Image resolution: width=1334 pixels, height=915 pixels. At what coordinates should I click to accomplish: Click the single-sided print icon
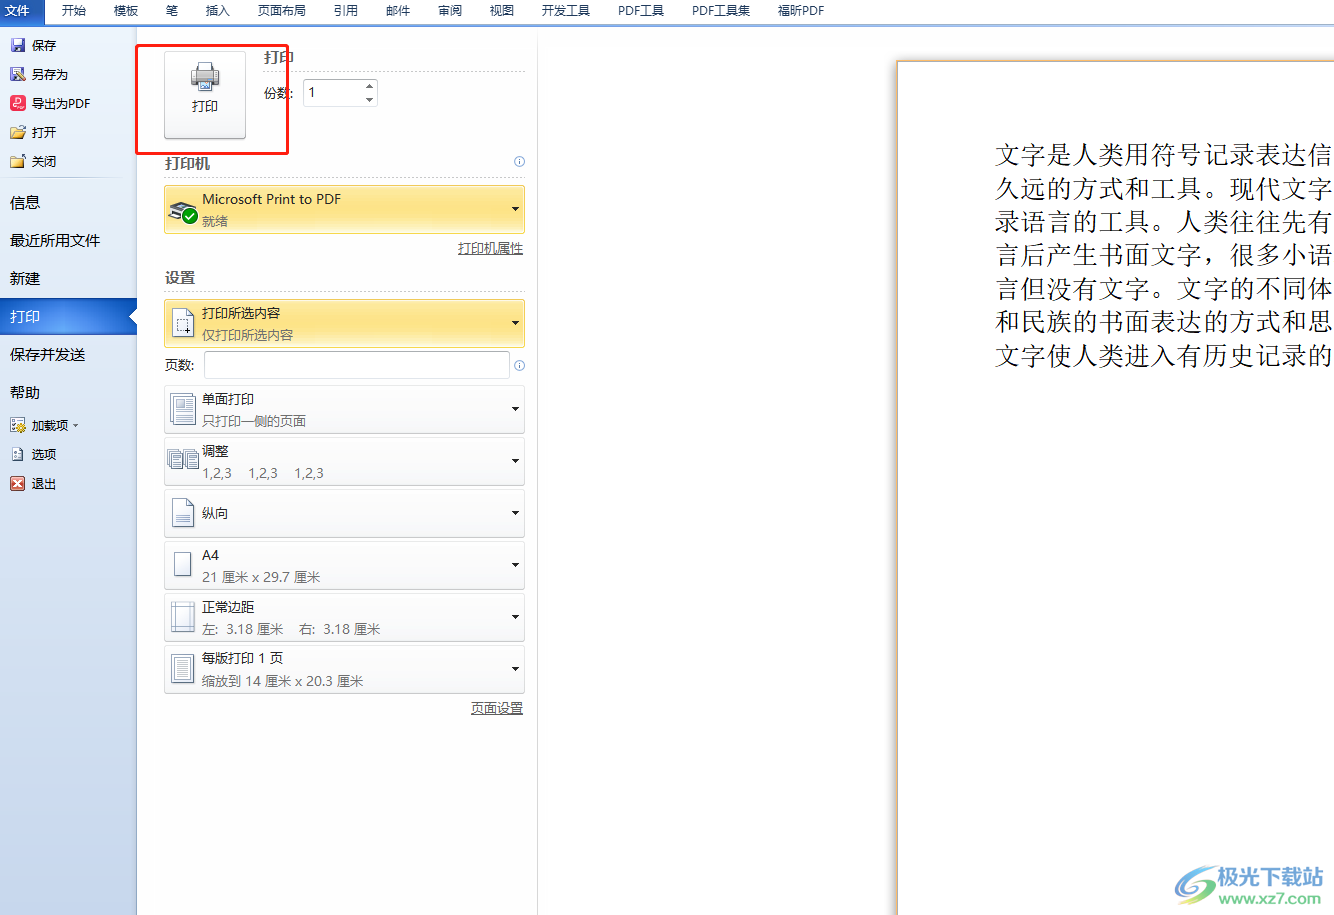(x=183, y=409)
